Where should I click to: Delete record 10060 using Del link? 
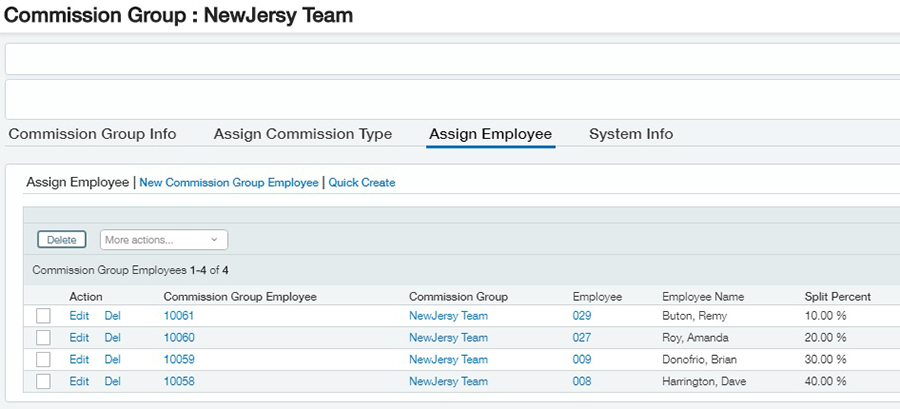click(x=113, y=338)
